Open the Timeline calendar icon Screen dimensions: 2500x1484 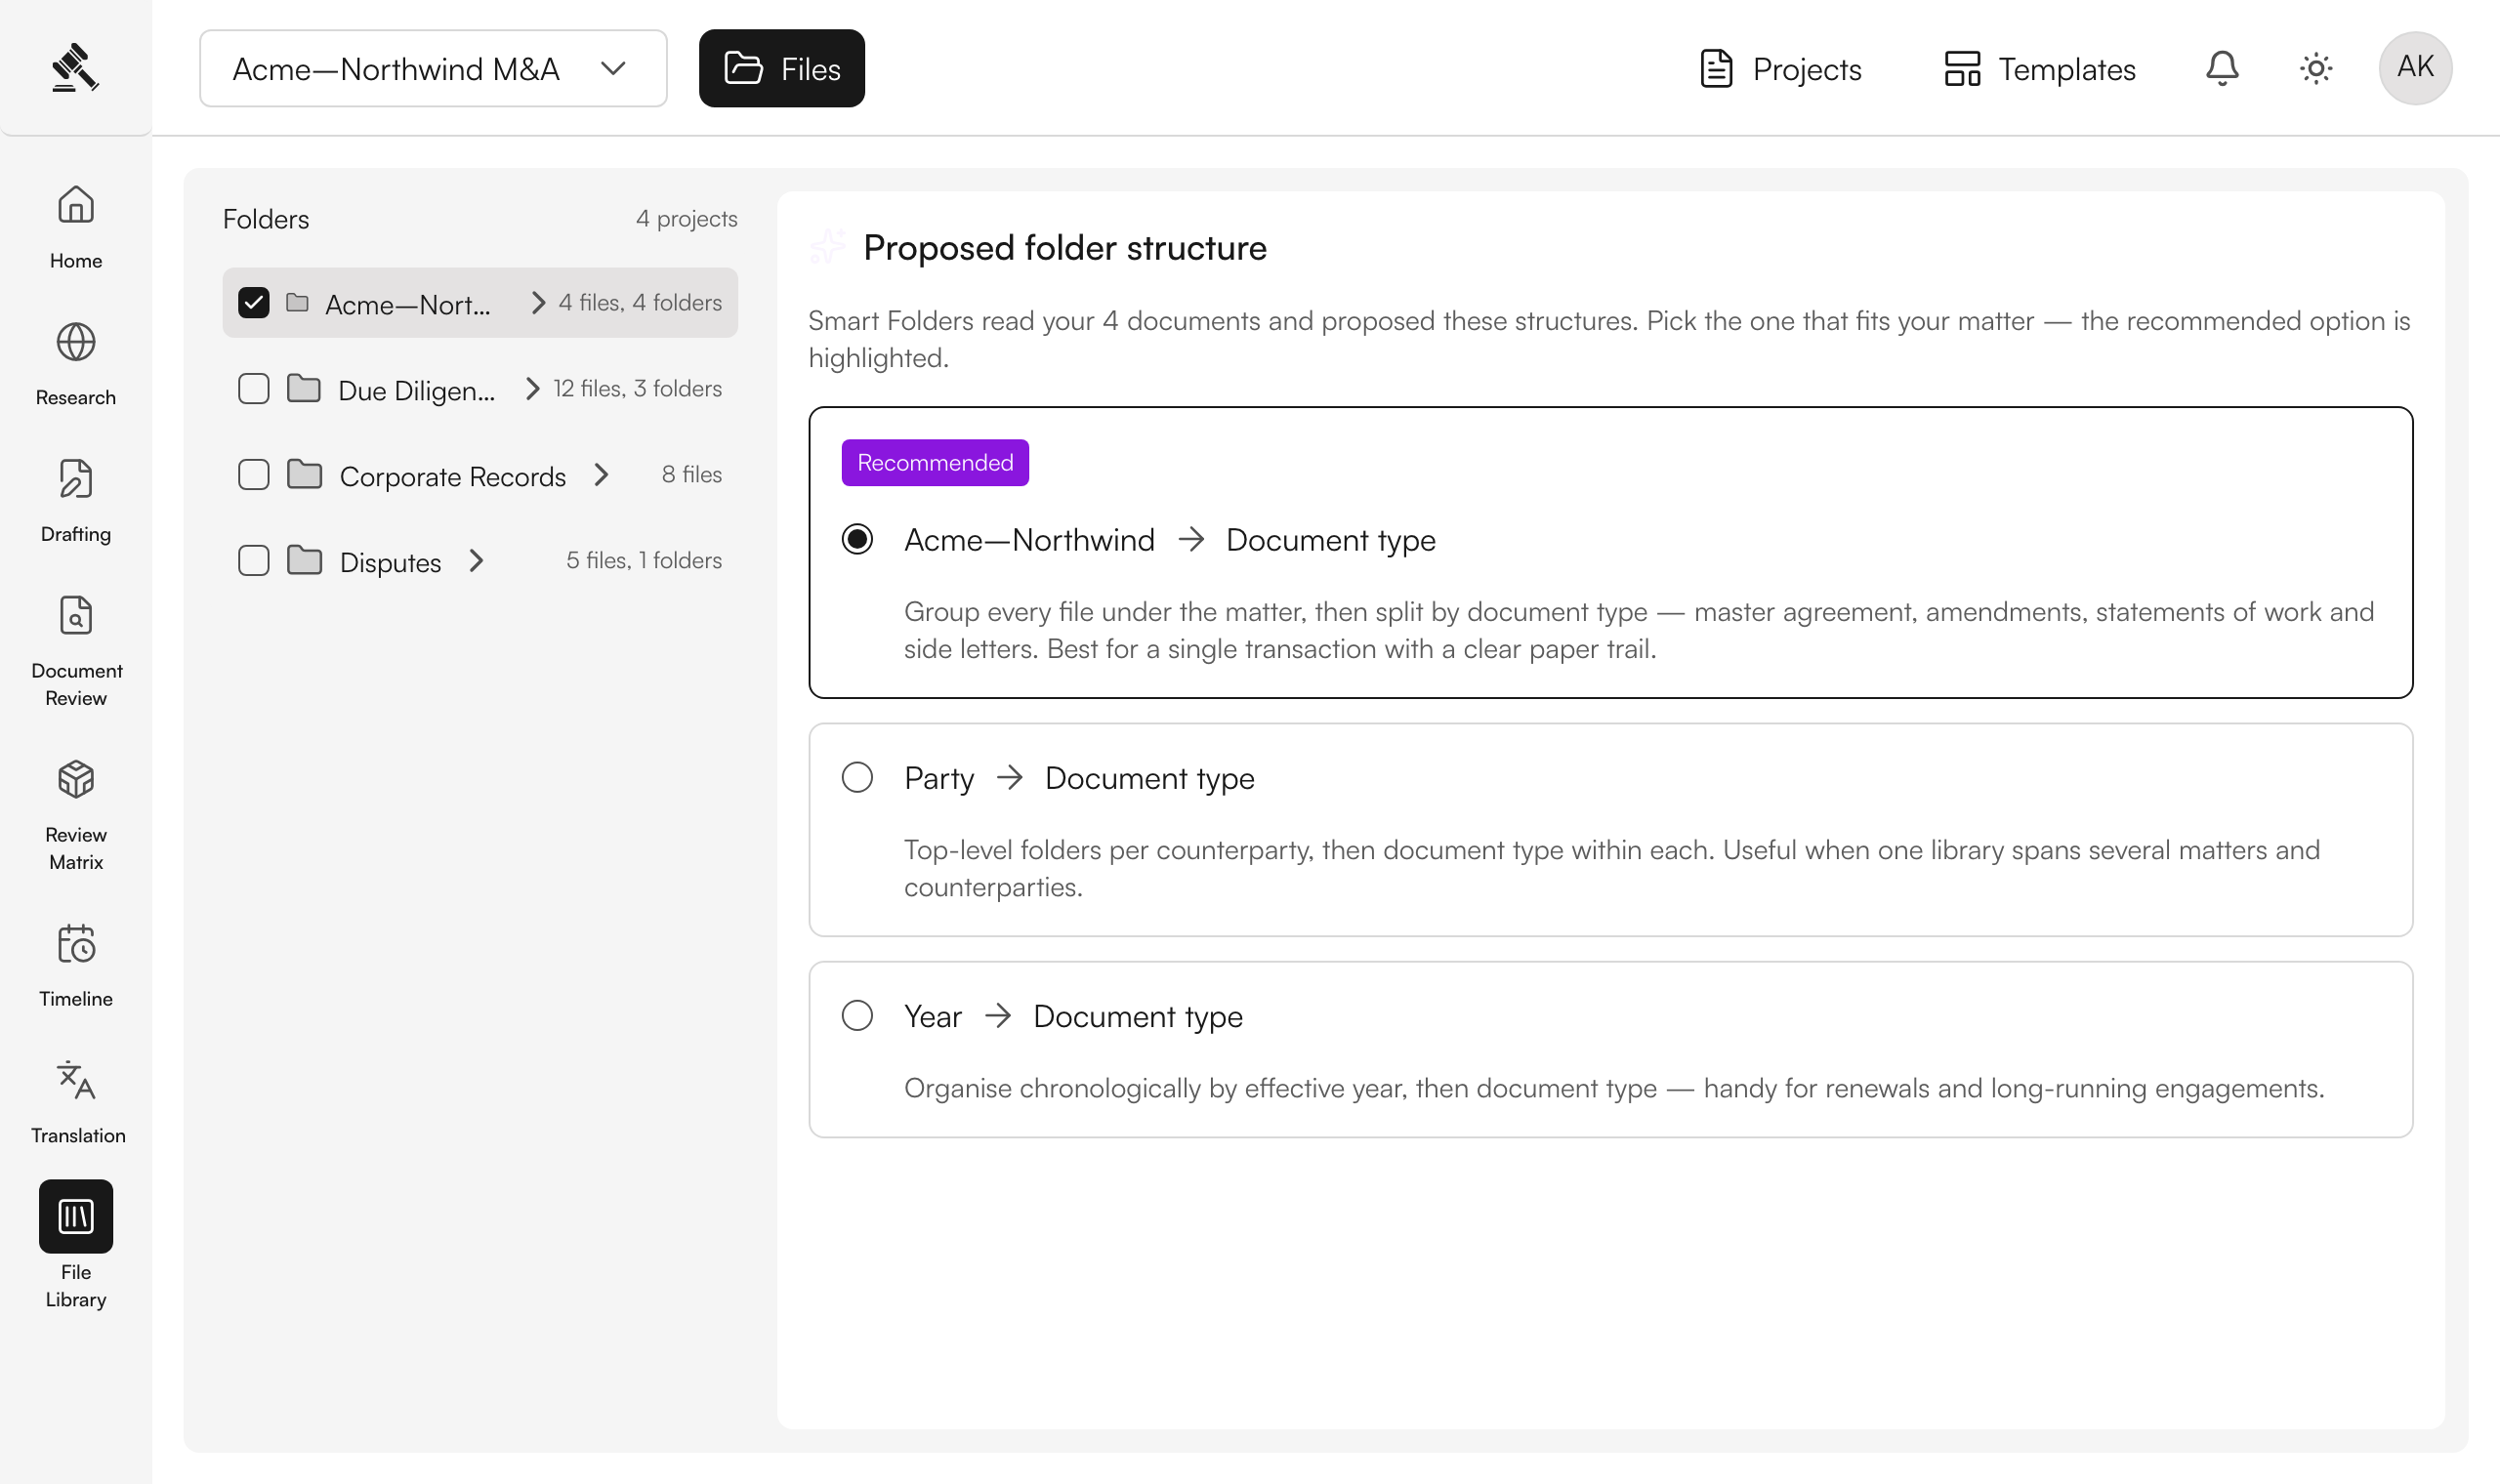[76, 943]
